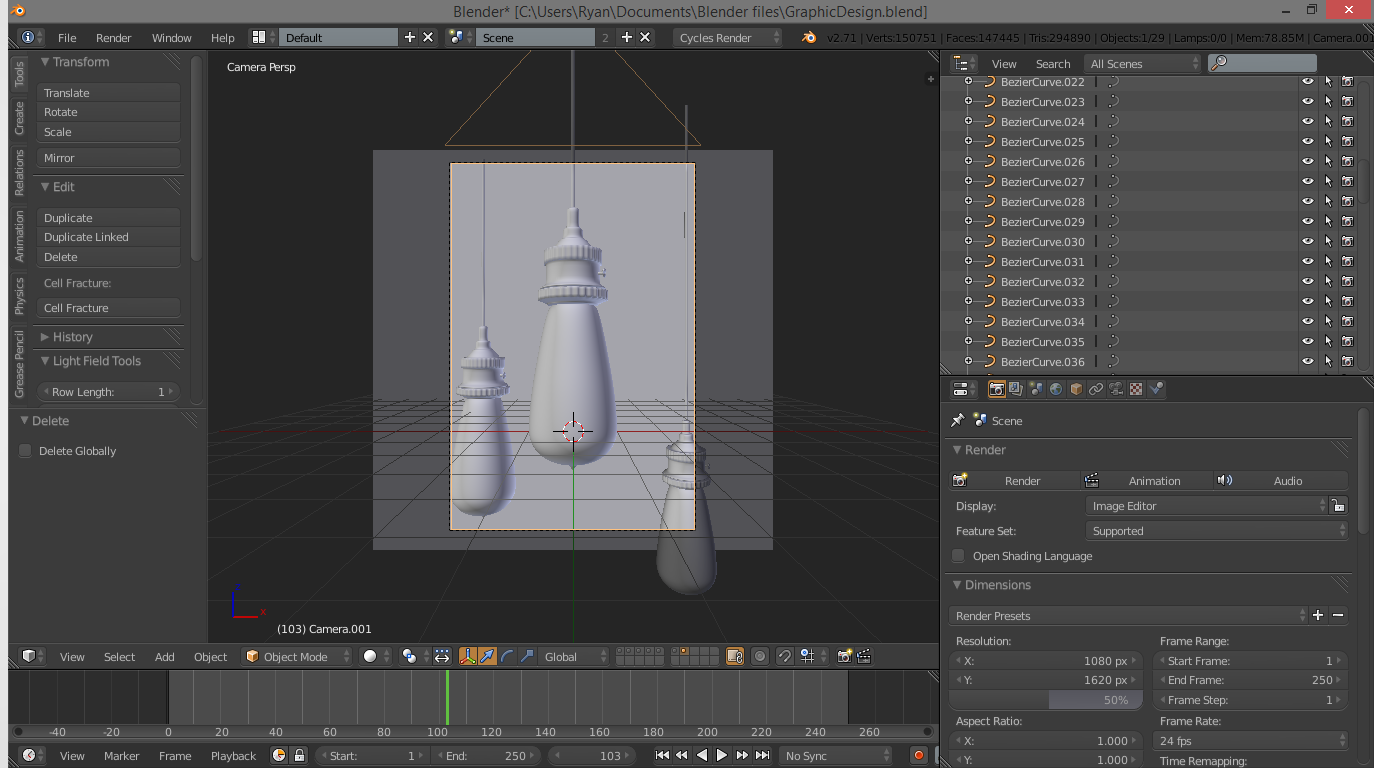Toggle timeline preview range clock icon
The width and height of the screenshot is (1374, 768).
279,756
